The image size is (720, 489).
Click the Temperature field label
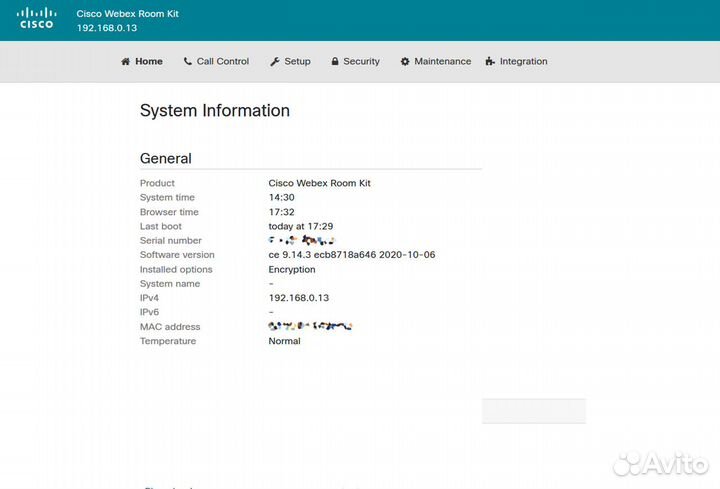(x=168, y=341)
